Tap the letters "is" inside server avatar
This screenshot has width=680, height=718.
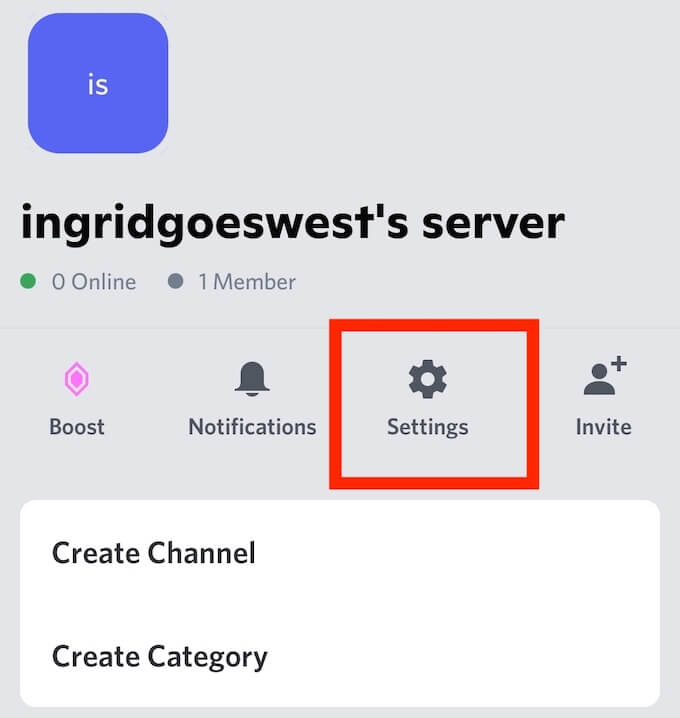tap(98, 85)
